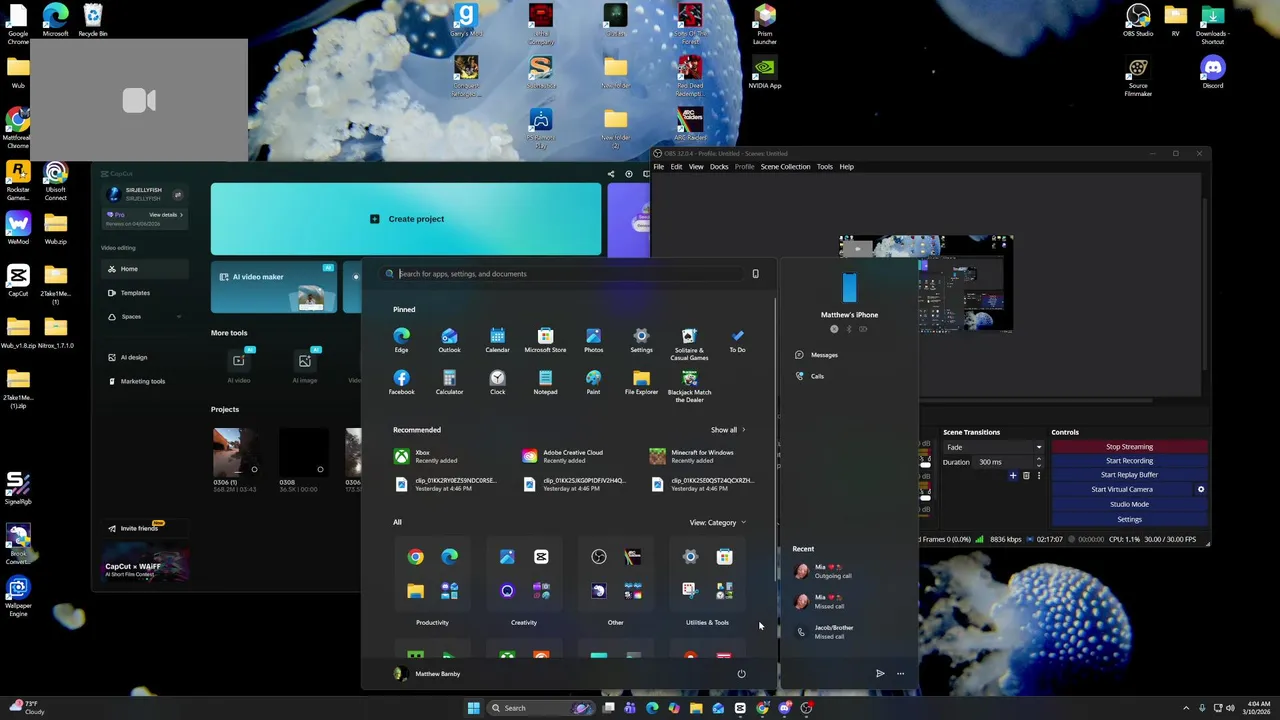Open more options in phone panel
This screenshot has height=720, width=1280.
tap(900, 674)
